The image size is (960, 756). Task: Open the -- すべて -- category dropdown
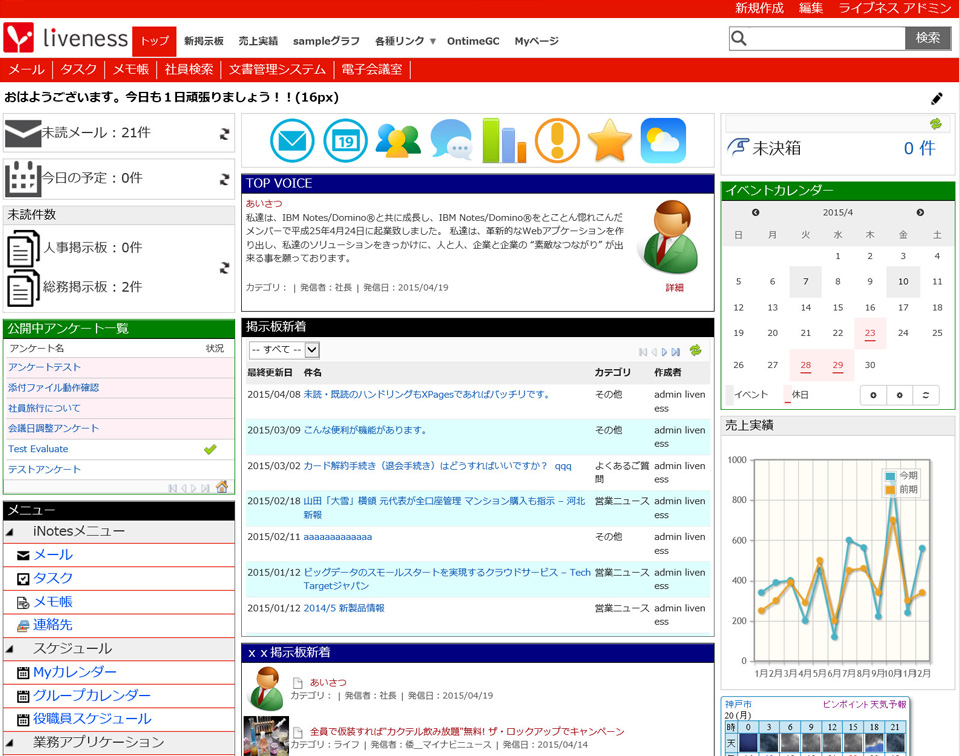(283, 351)
